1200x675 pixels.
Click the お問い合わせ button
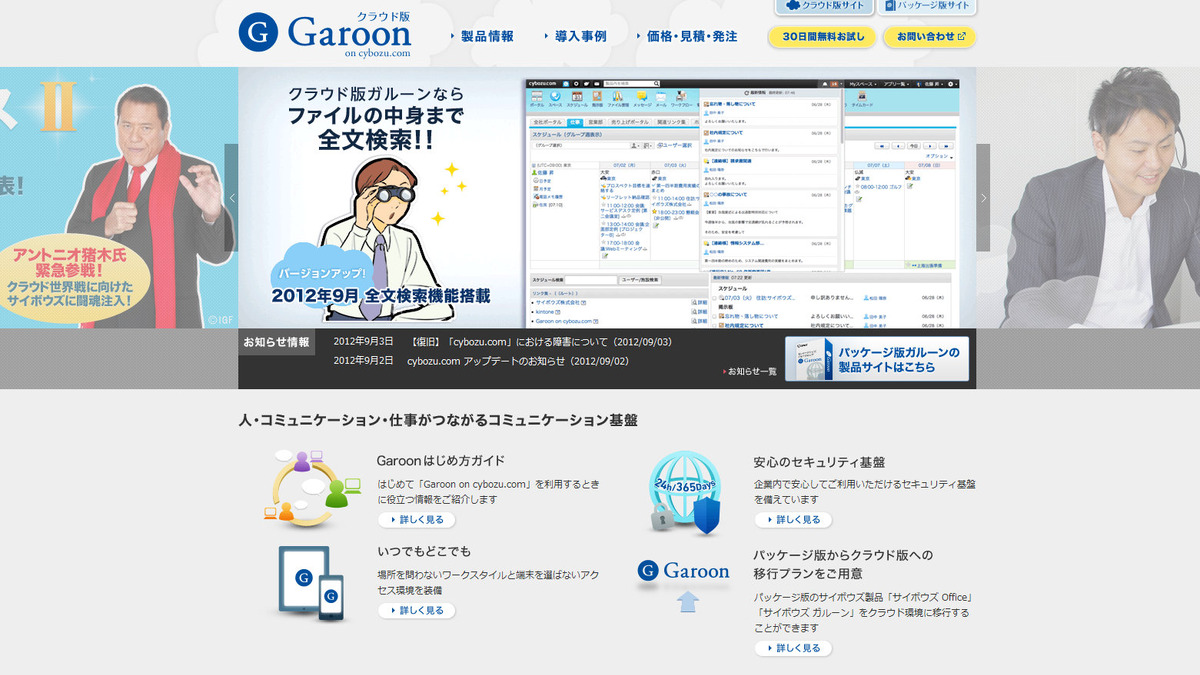coord(930,37)
